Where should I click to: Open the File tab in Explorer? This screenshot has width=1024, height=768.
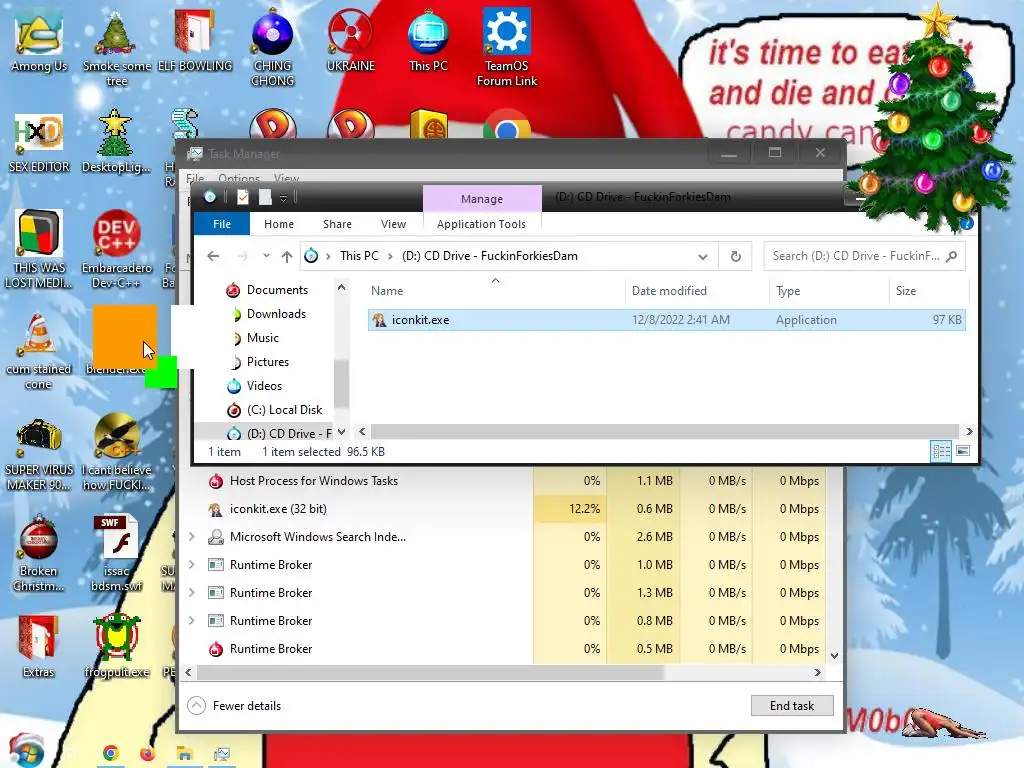(x=221, y=224)
